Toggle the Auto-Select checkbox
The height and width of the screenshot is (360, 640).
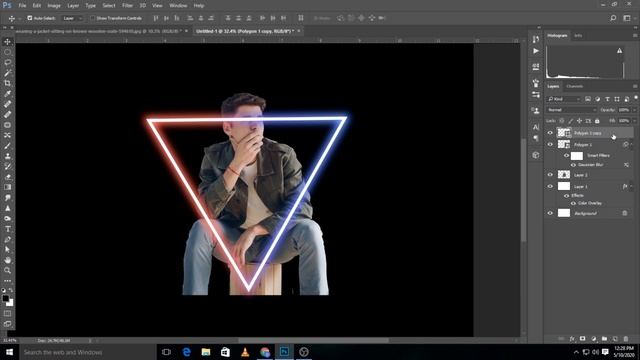(x=30, y=18)
